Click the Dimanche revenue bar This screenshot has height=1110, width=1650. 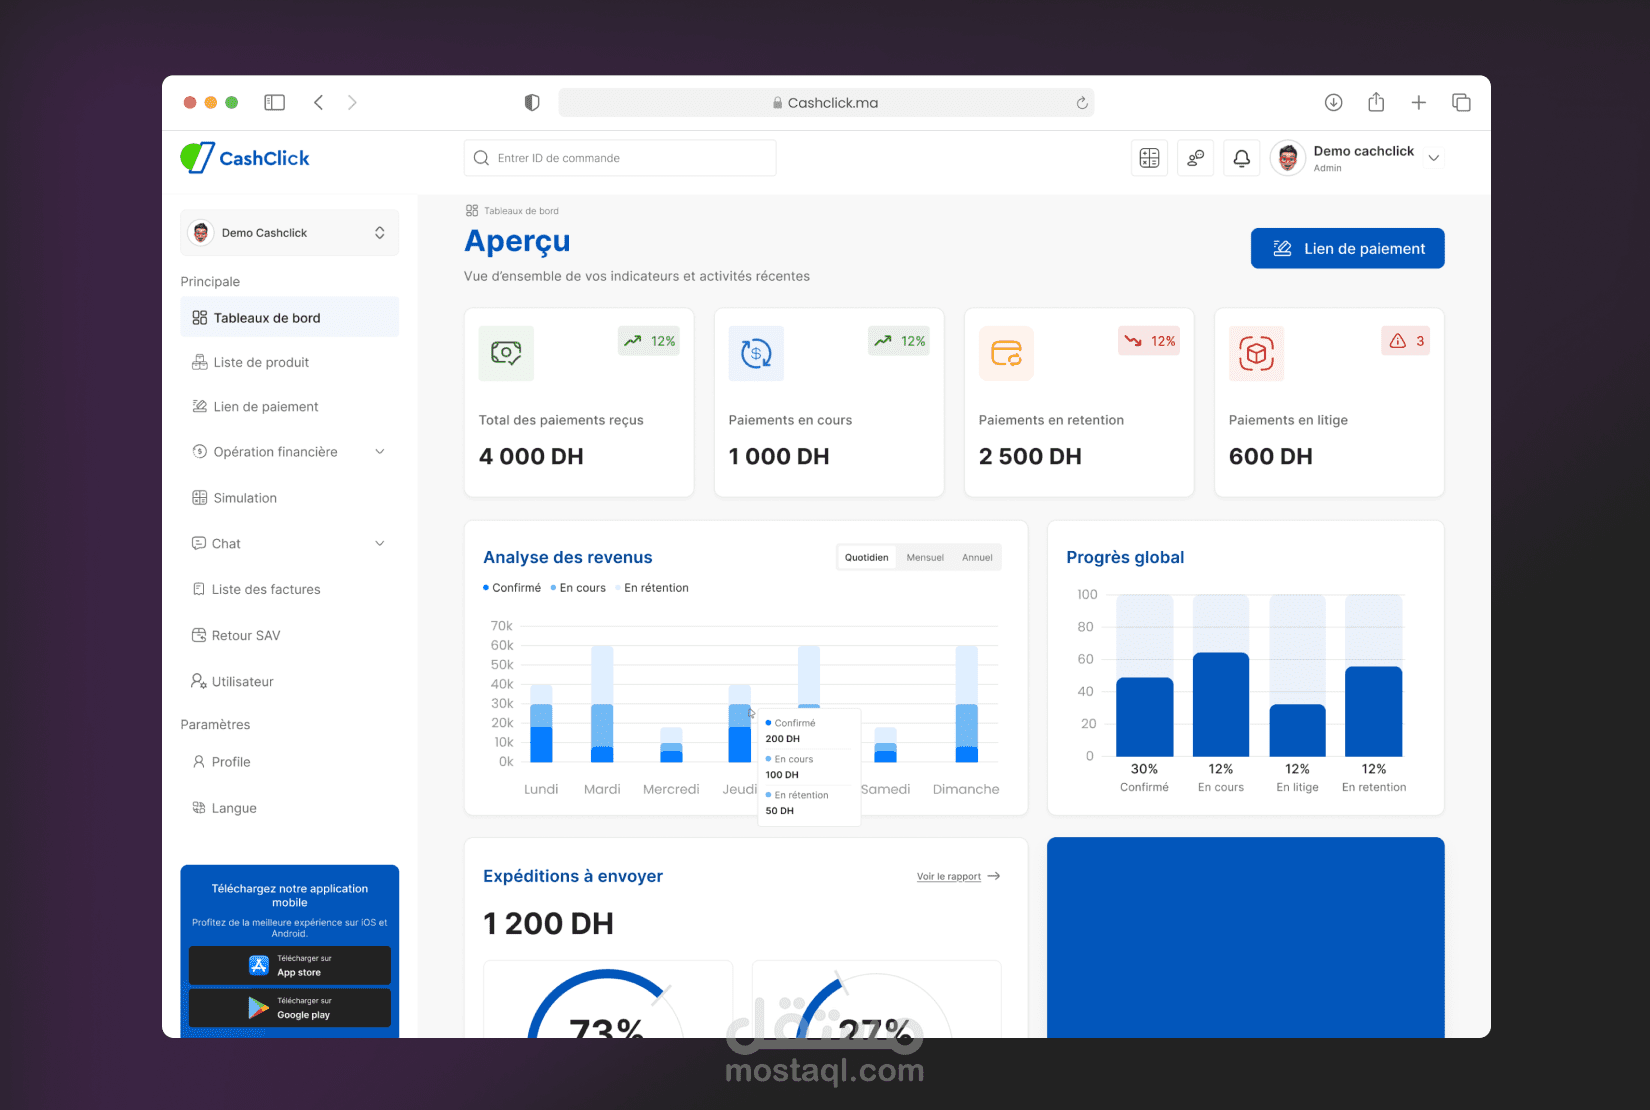click(x=966, y=704)
